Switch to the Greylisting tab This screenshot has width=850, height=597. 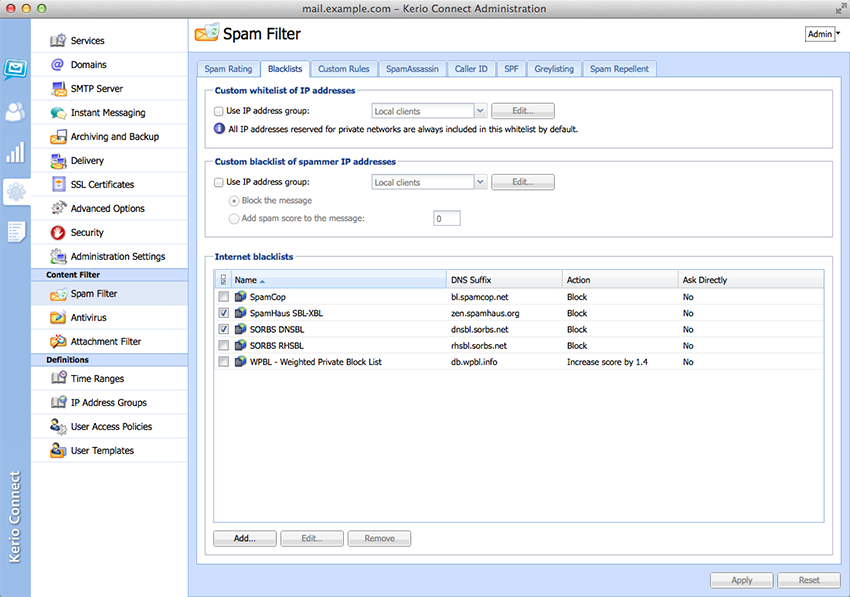554,69
